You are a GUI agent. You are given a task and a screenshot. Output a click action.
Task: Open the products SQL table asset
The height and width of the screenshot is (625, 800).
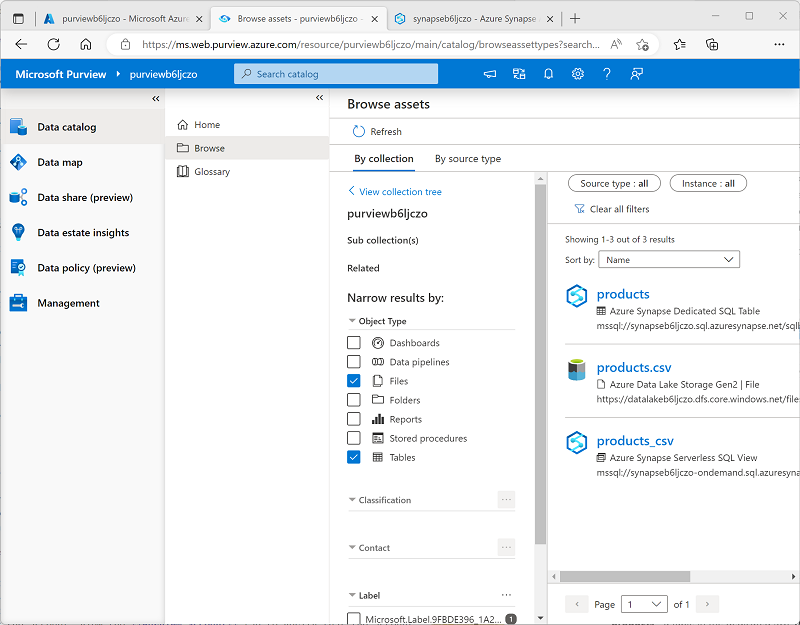623,294
